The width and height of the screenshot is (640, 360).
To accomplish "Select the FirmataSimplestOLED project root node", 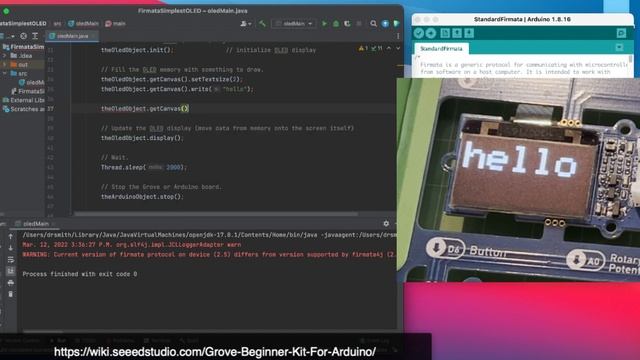I will point(23,47).
